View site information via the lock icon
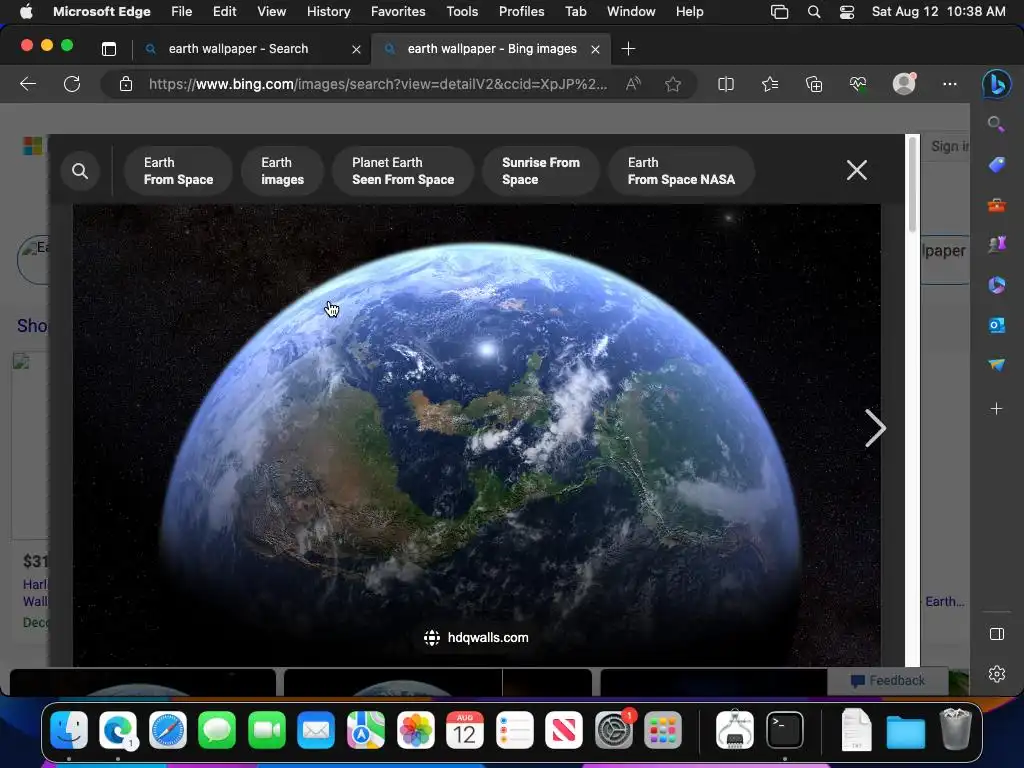Viewport: 1024px width, 768px height. tap(126, 84)
